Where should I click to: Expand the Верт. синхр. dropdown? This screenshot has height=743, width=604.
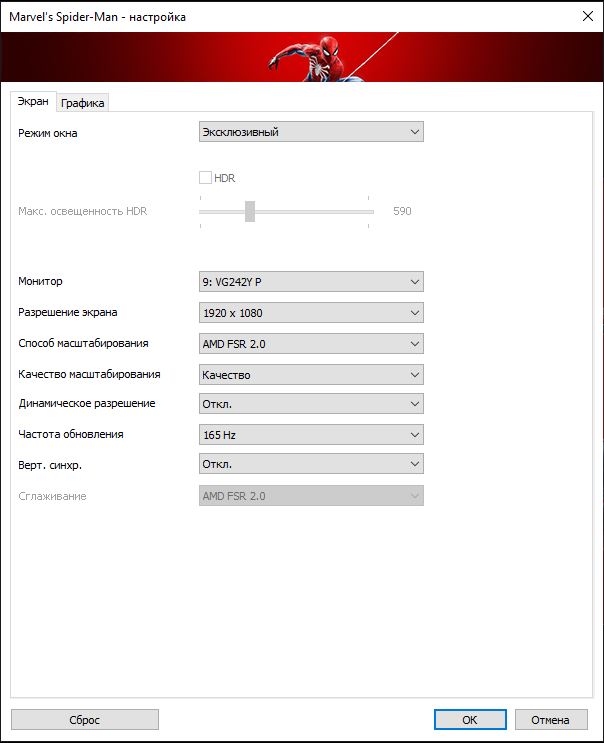[x=311, y=465]
